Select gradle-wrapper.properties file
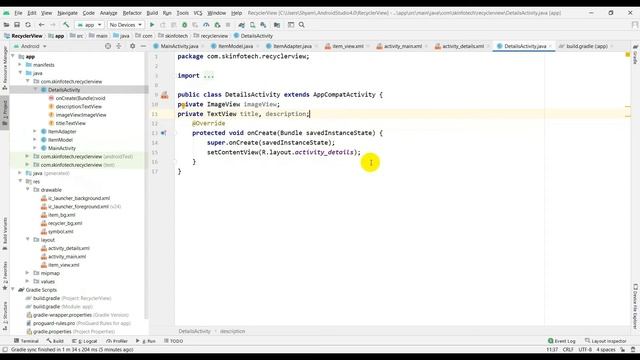 pos(78,315)
